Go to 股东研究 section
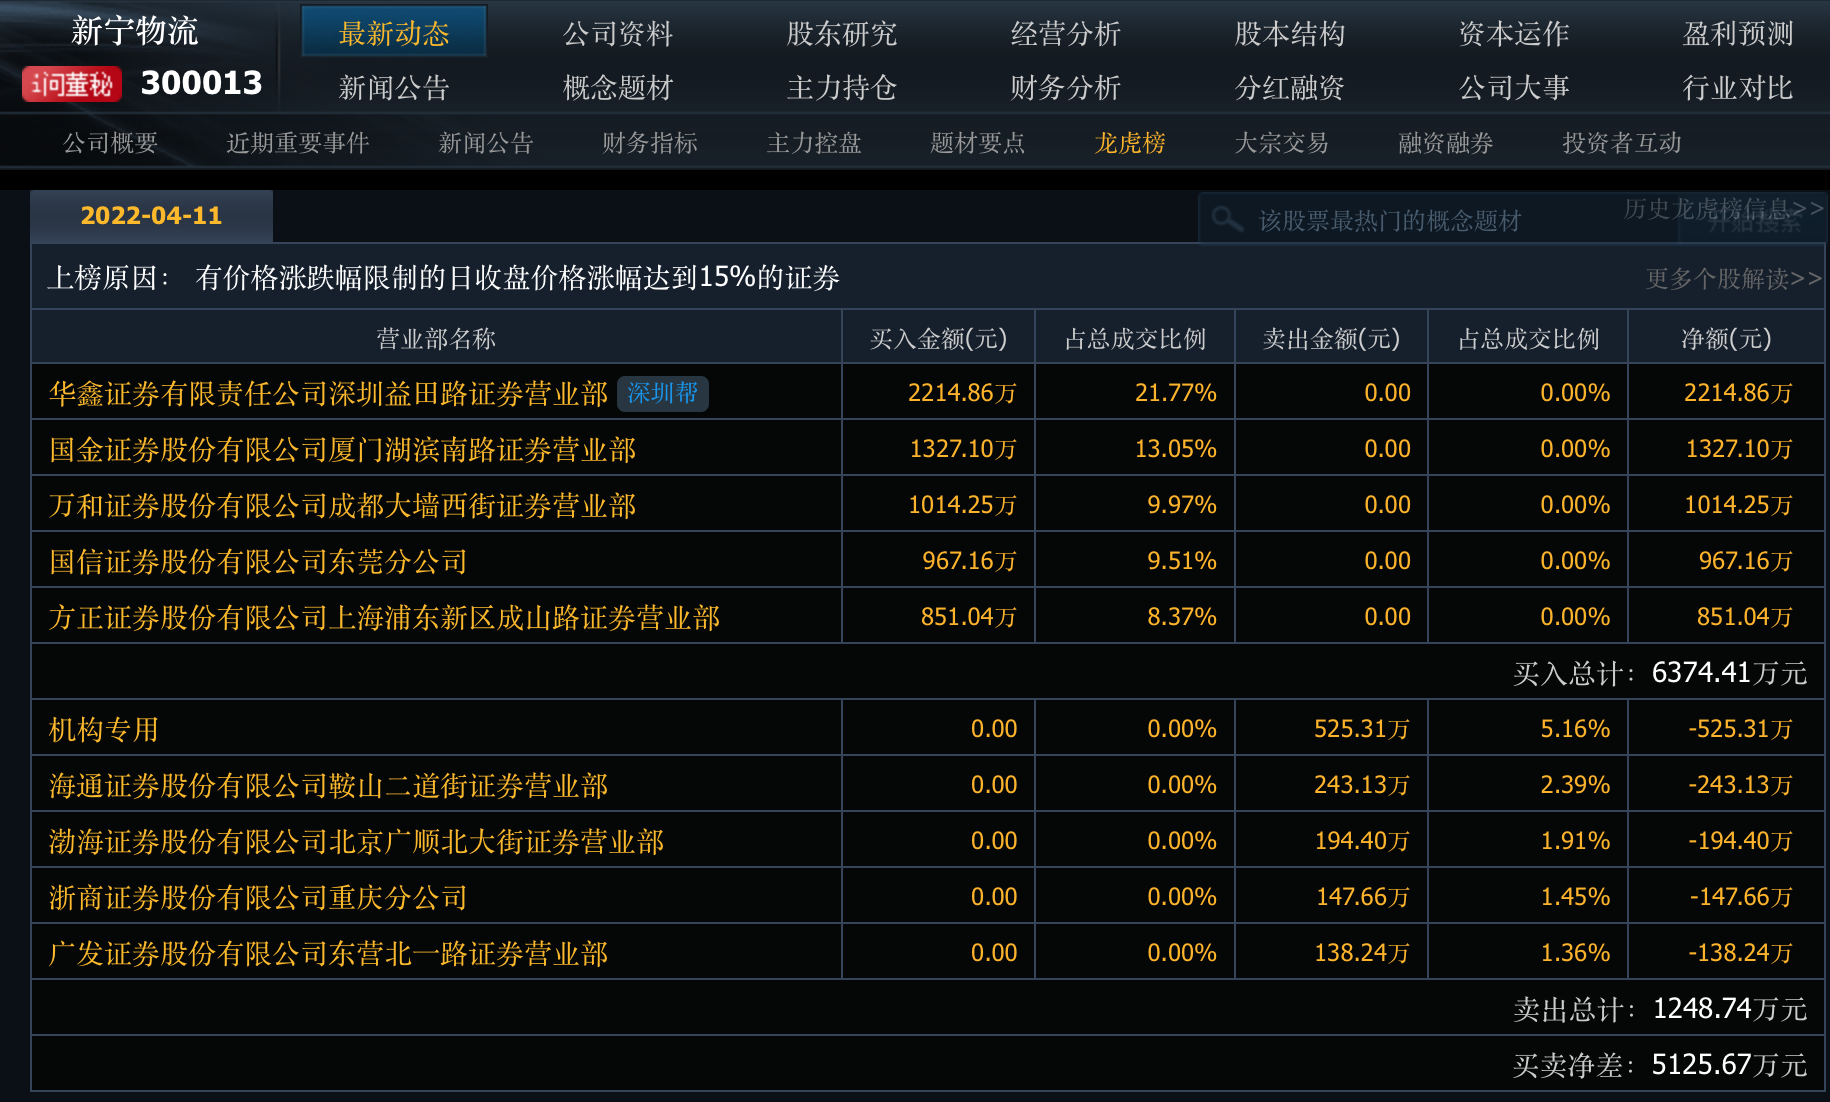The width and height of the screenshot is (1830, 1102). (x=842, y=34)
